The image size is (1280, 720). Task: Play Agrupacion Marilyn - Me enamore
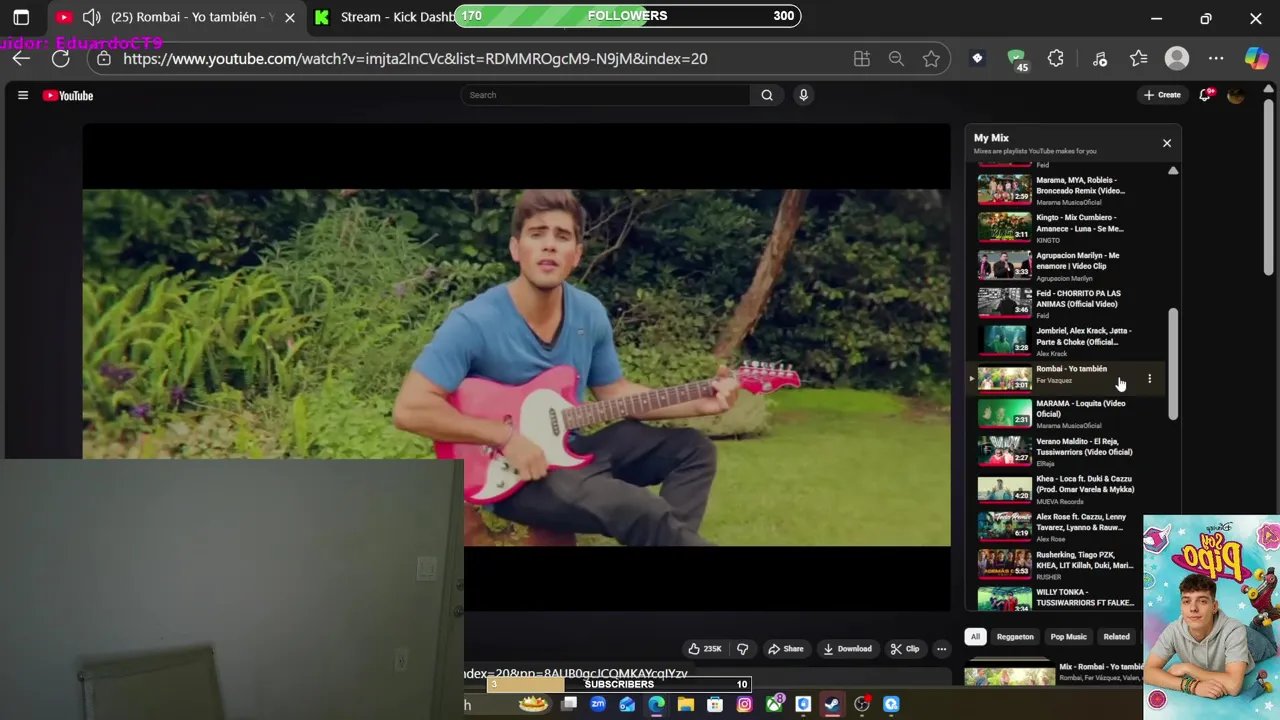point(1067,266)
